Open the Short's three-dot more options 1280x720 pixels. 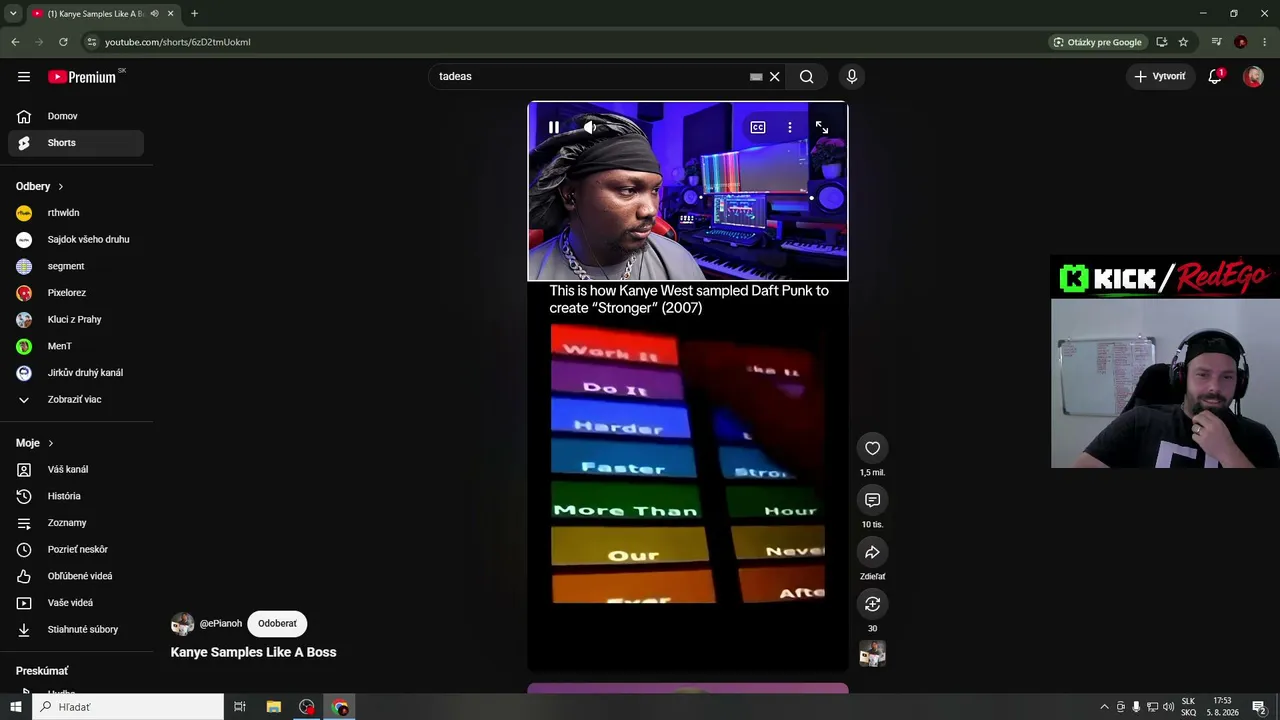pyautogui.click(x=790, y=127)
